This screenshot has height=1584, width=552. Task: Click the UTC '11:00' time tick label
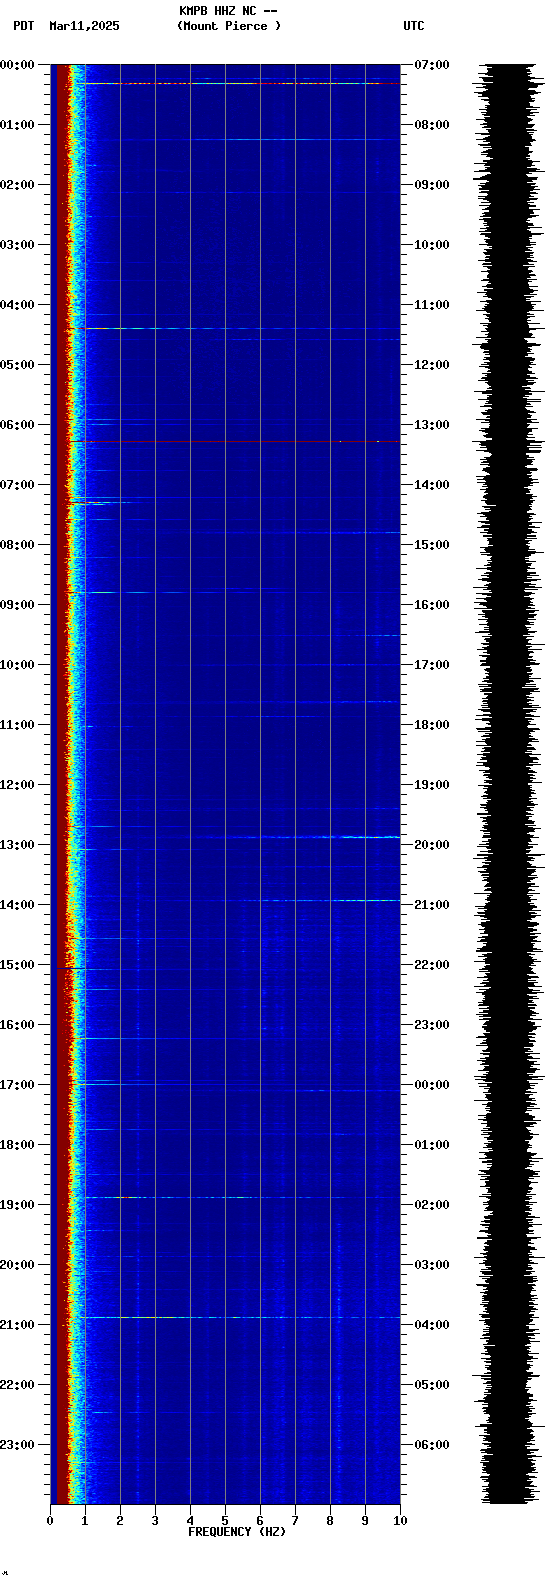(x=432, y=305)
